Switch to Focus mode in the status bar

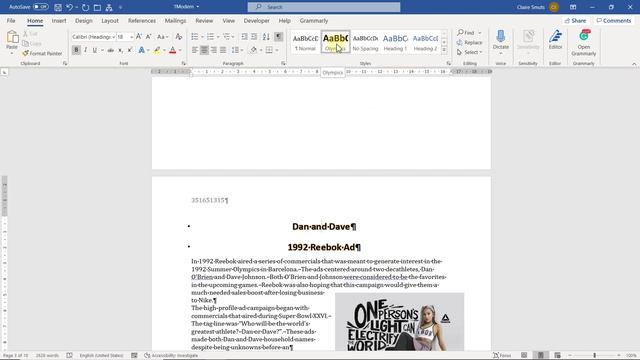click(x=502, y=356)
